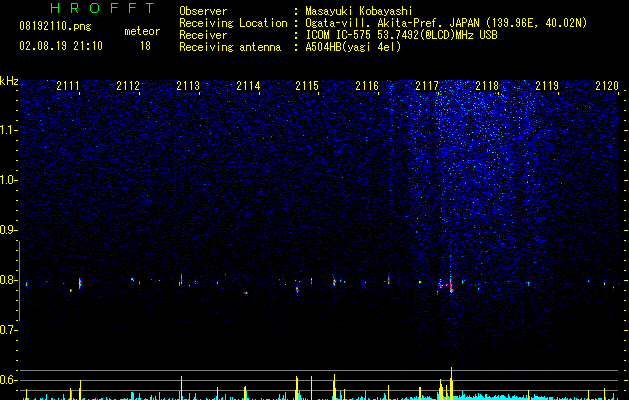Click the "Receiving Location" field label
This screenshot has width=629, height=400.
pyautogui.click(x=233, y=23)
